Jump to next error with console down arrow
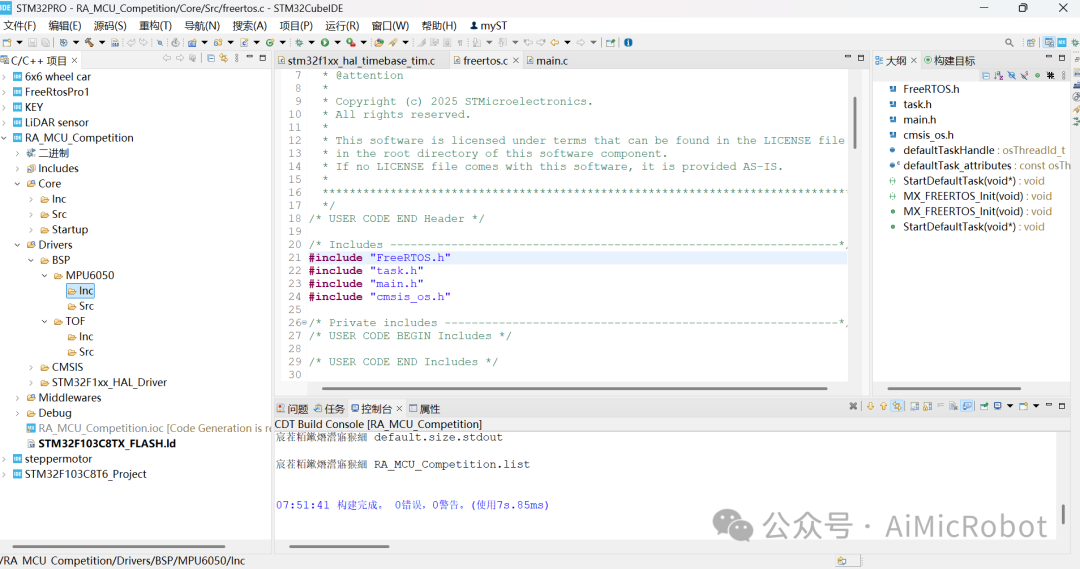The height and width of the screenshot is (569, 1080). point(871,406)
